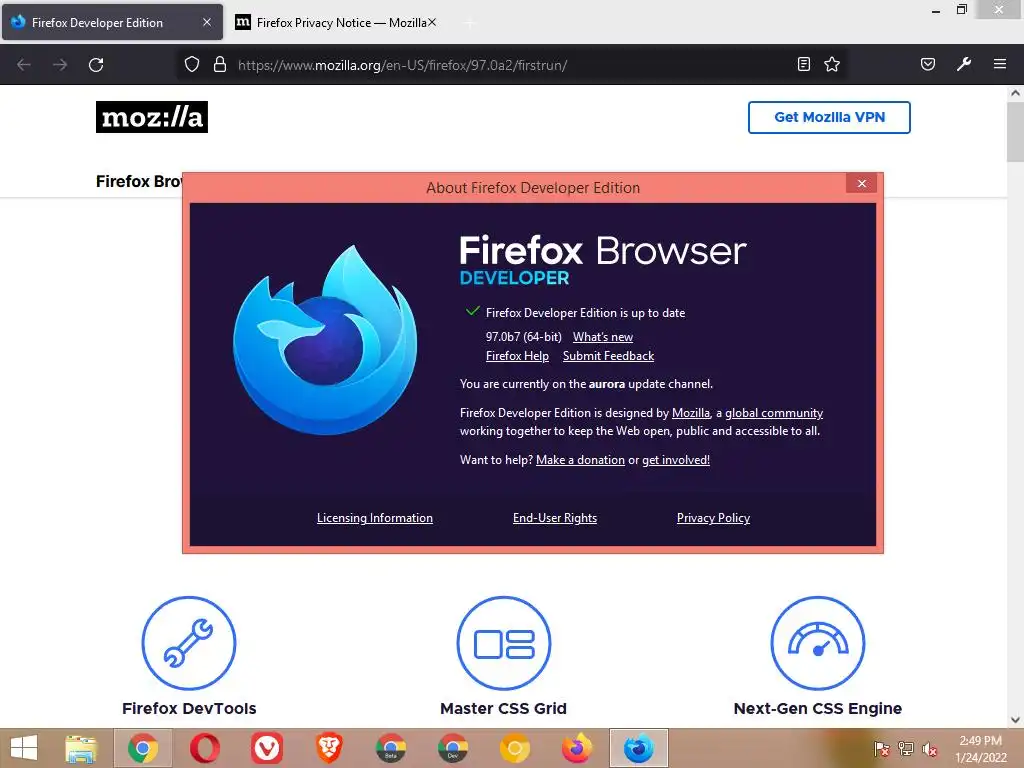1024x768 pixels.
Task: Launch Chrome Beta from the taskbar
Action: click(x=391, y=748)
